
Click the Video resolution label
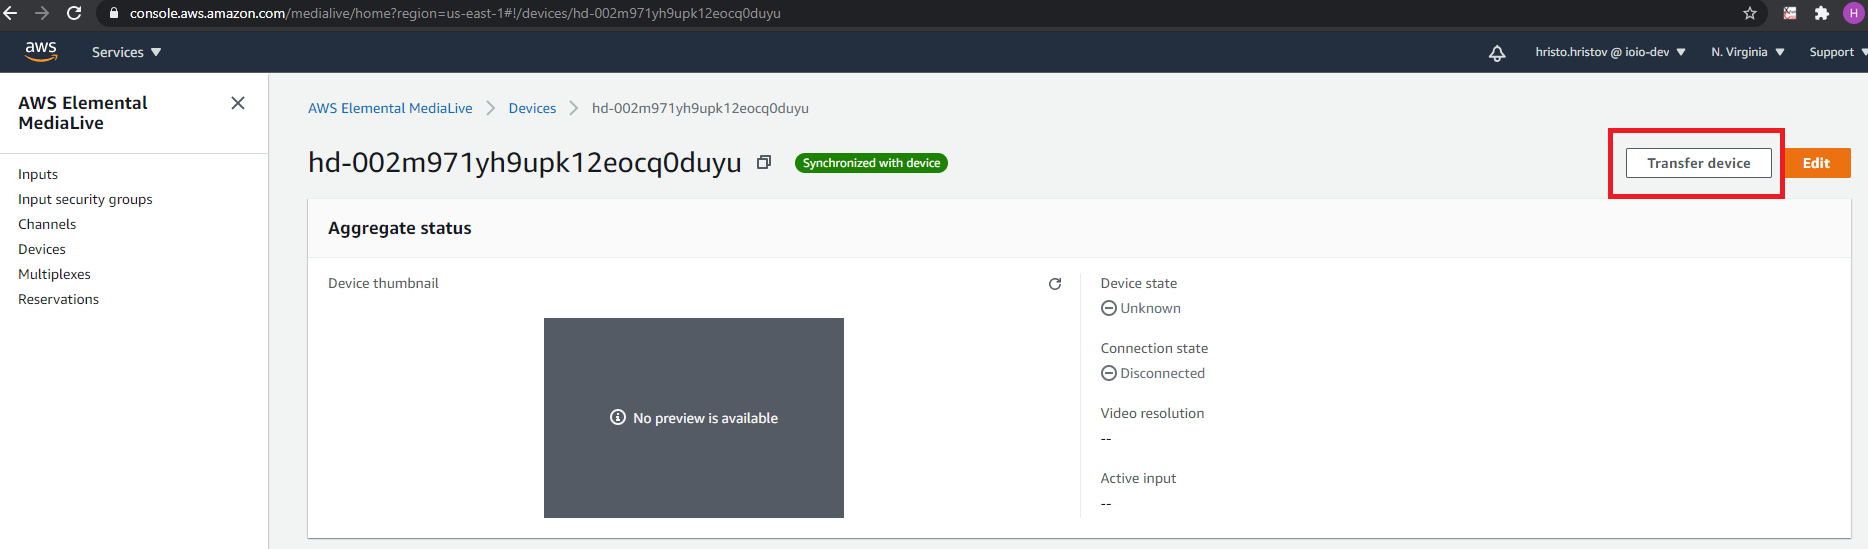[x=1152, y=413]
